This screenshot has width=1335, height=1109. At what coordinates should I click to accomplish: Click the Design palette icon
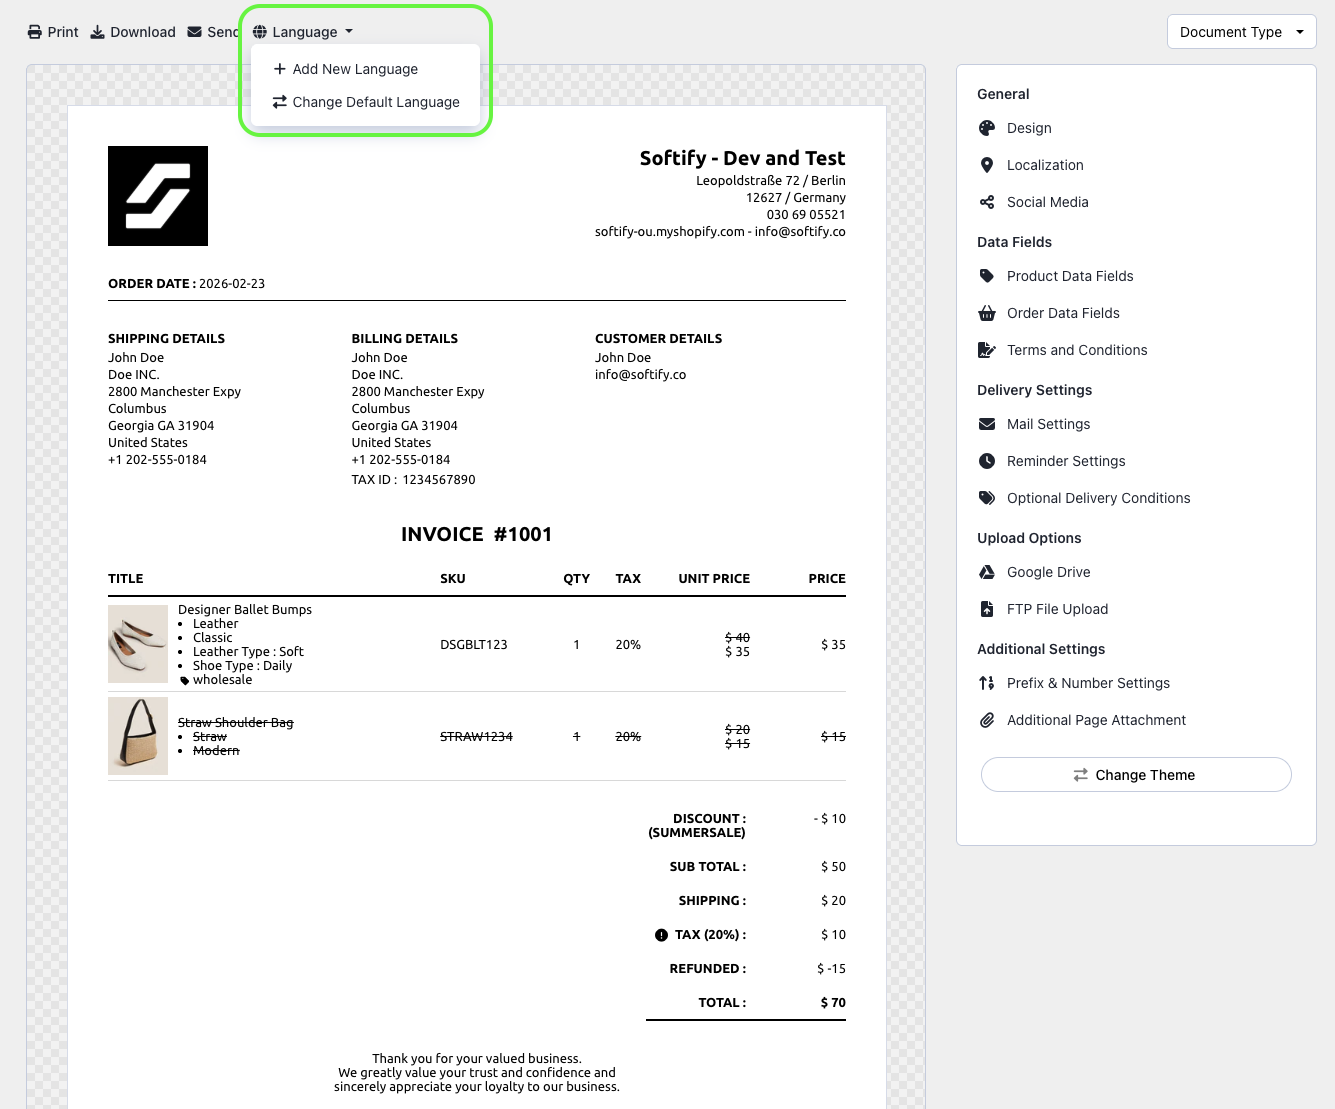987,128
